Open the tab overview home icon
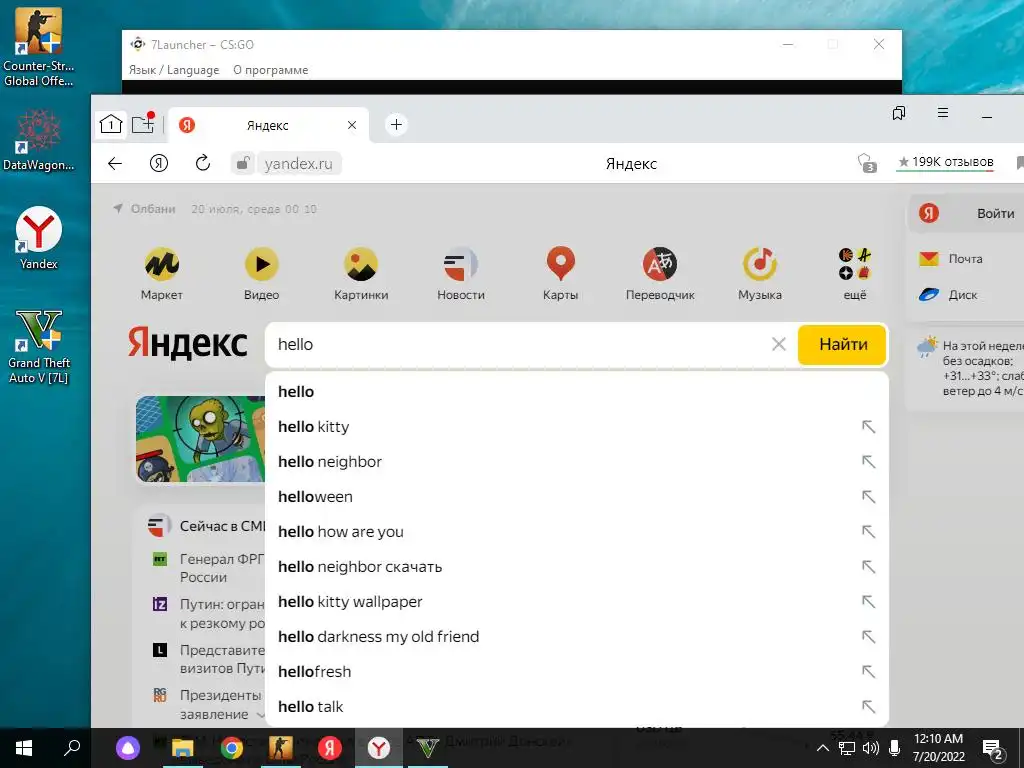Image resolution: width=1024 pixels, height=768 pixels. click(x=111, y=124)
